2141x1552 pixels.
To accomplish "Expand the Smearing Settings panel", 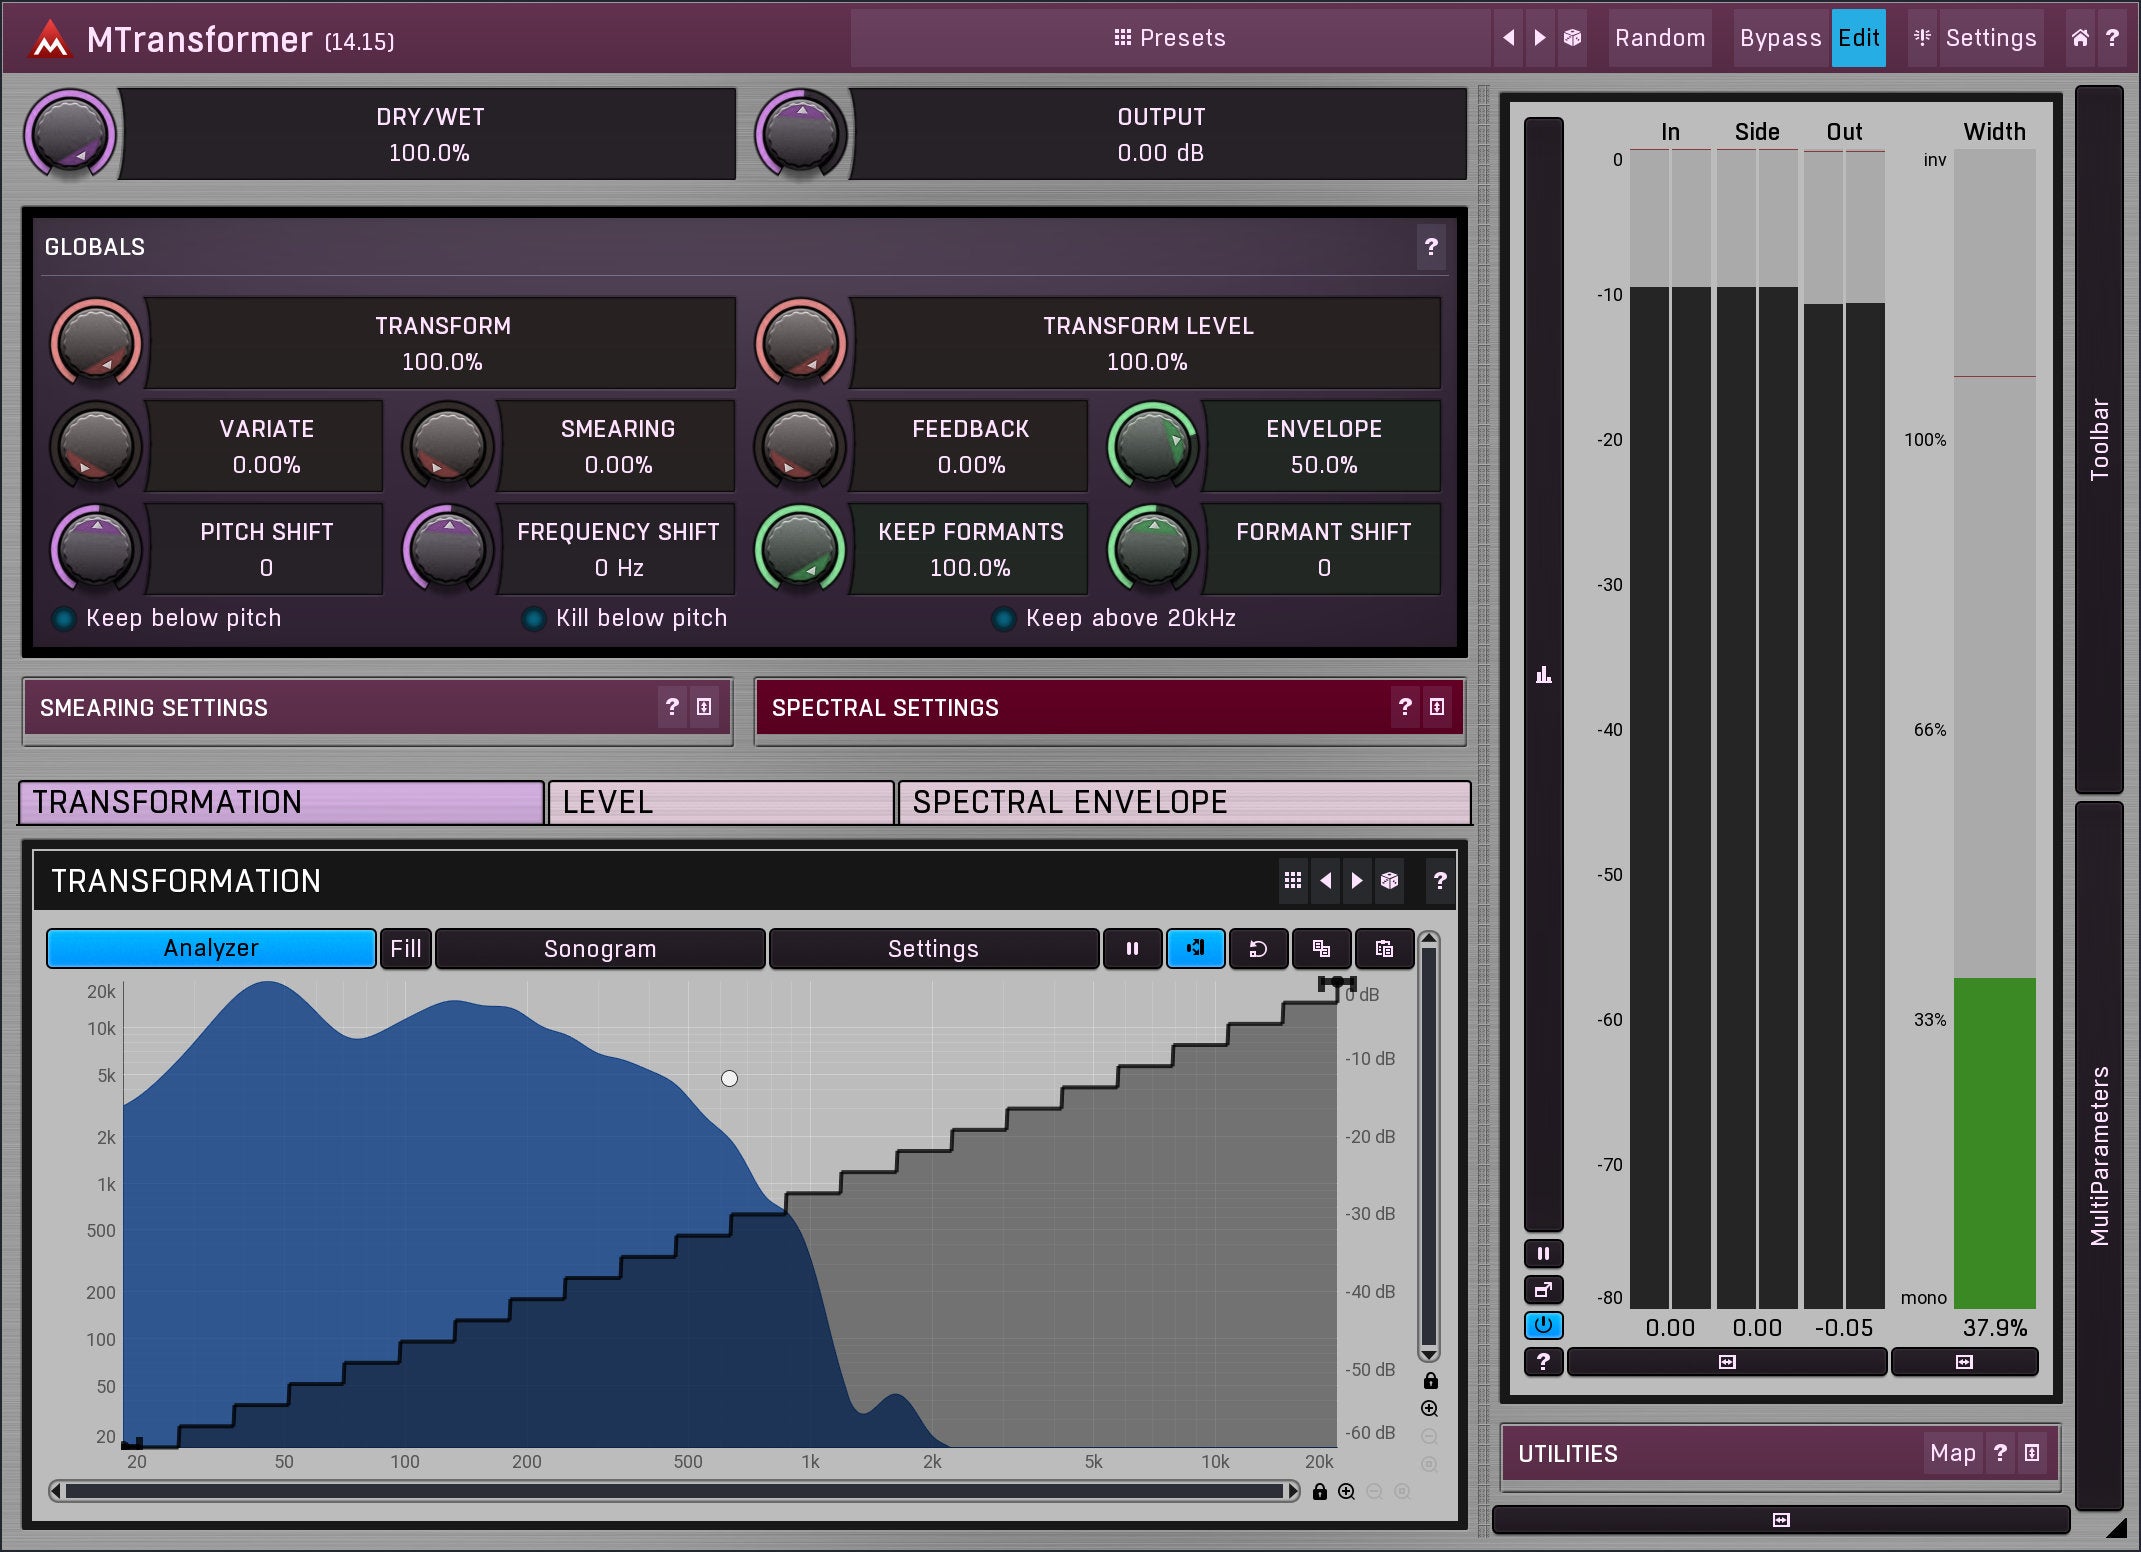I will coord(704,707).
